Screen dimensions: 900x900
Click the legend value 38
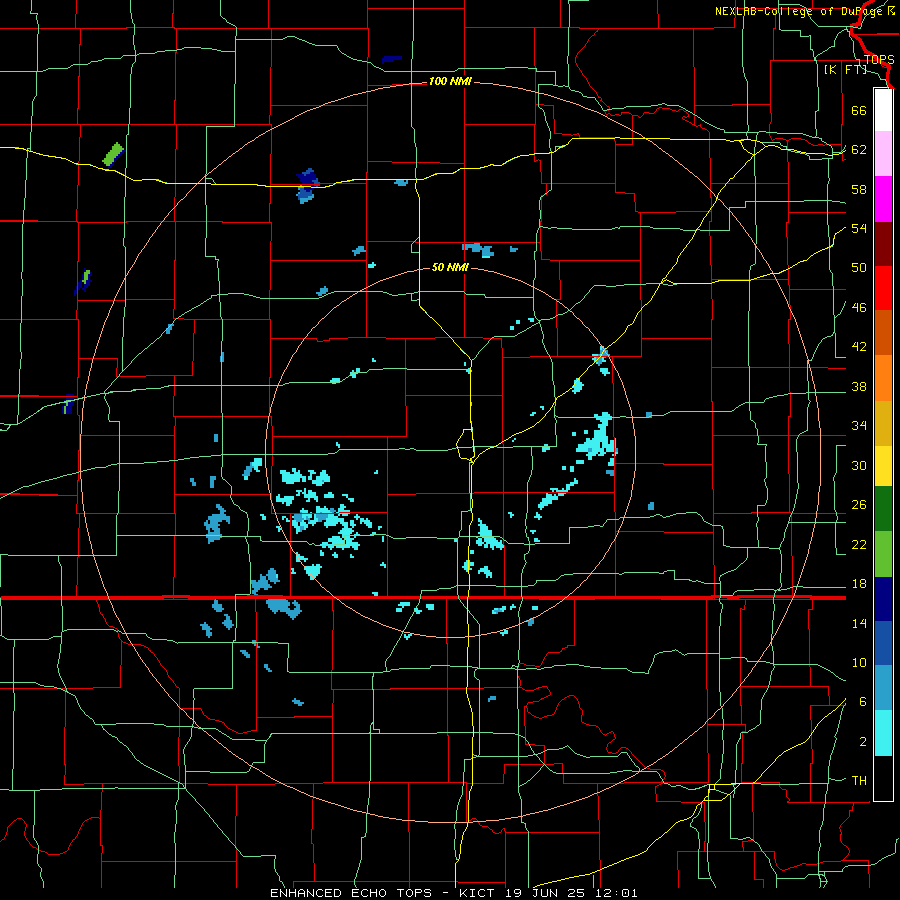point(859,386)
